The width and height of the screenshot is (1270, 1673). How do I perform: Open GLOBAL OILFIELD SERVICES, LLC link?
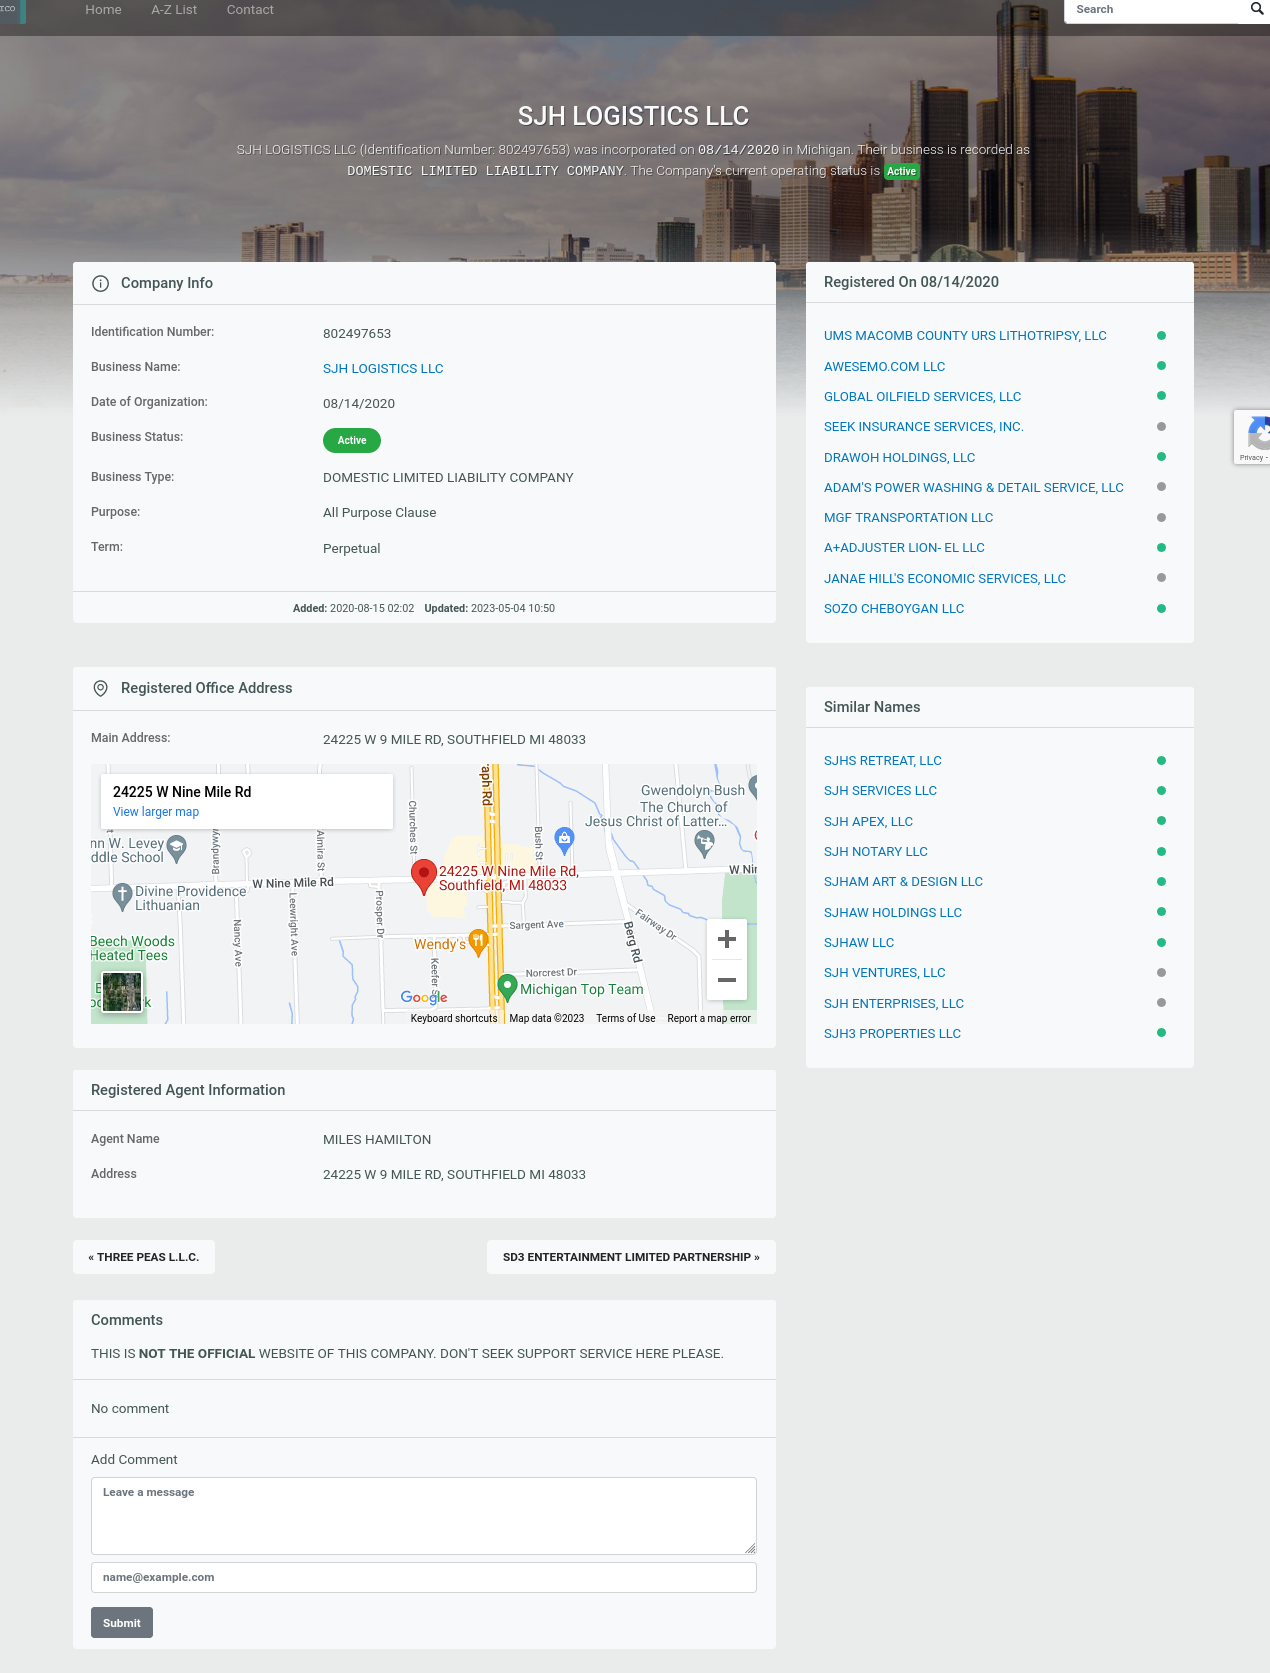coord(922,397)
